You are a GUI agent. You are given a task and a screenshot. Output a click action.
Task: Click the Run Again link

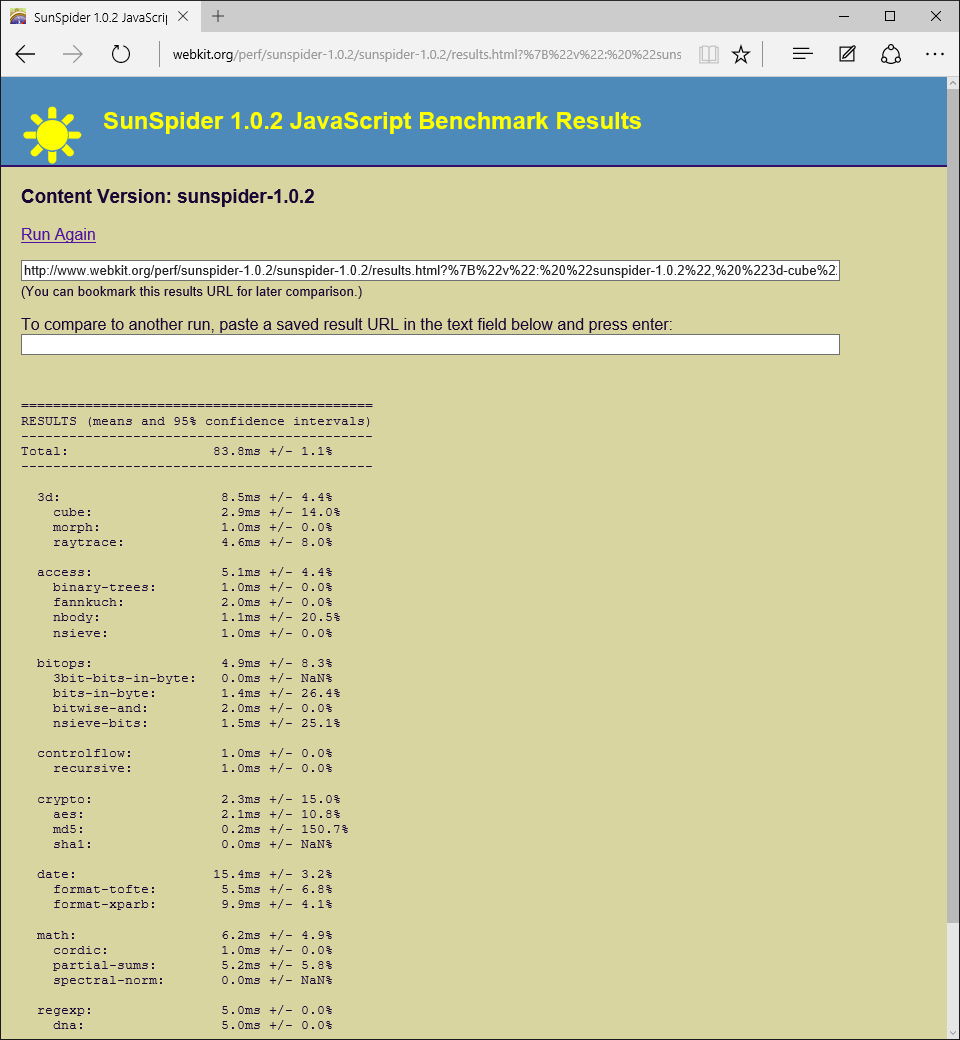pyautogui.click(x=58, y=235)
